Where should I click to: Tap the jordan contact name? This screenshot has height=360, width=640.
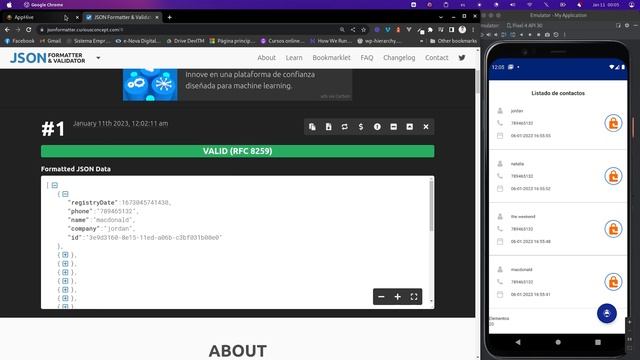[x=517, y=111]
